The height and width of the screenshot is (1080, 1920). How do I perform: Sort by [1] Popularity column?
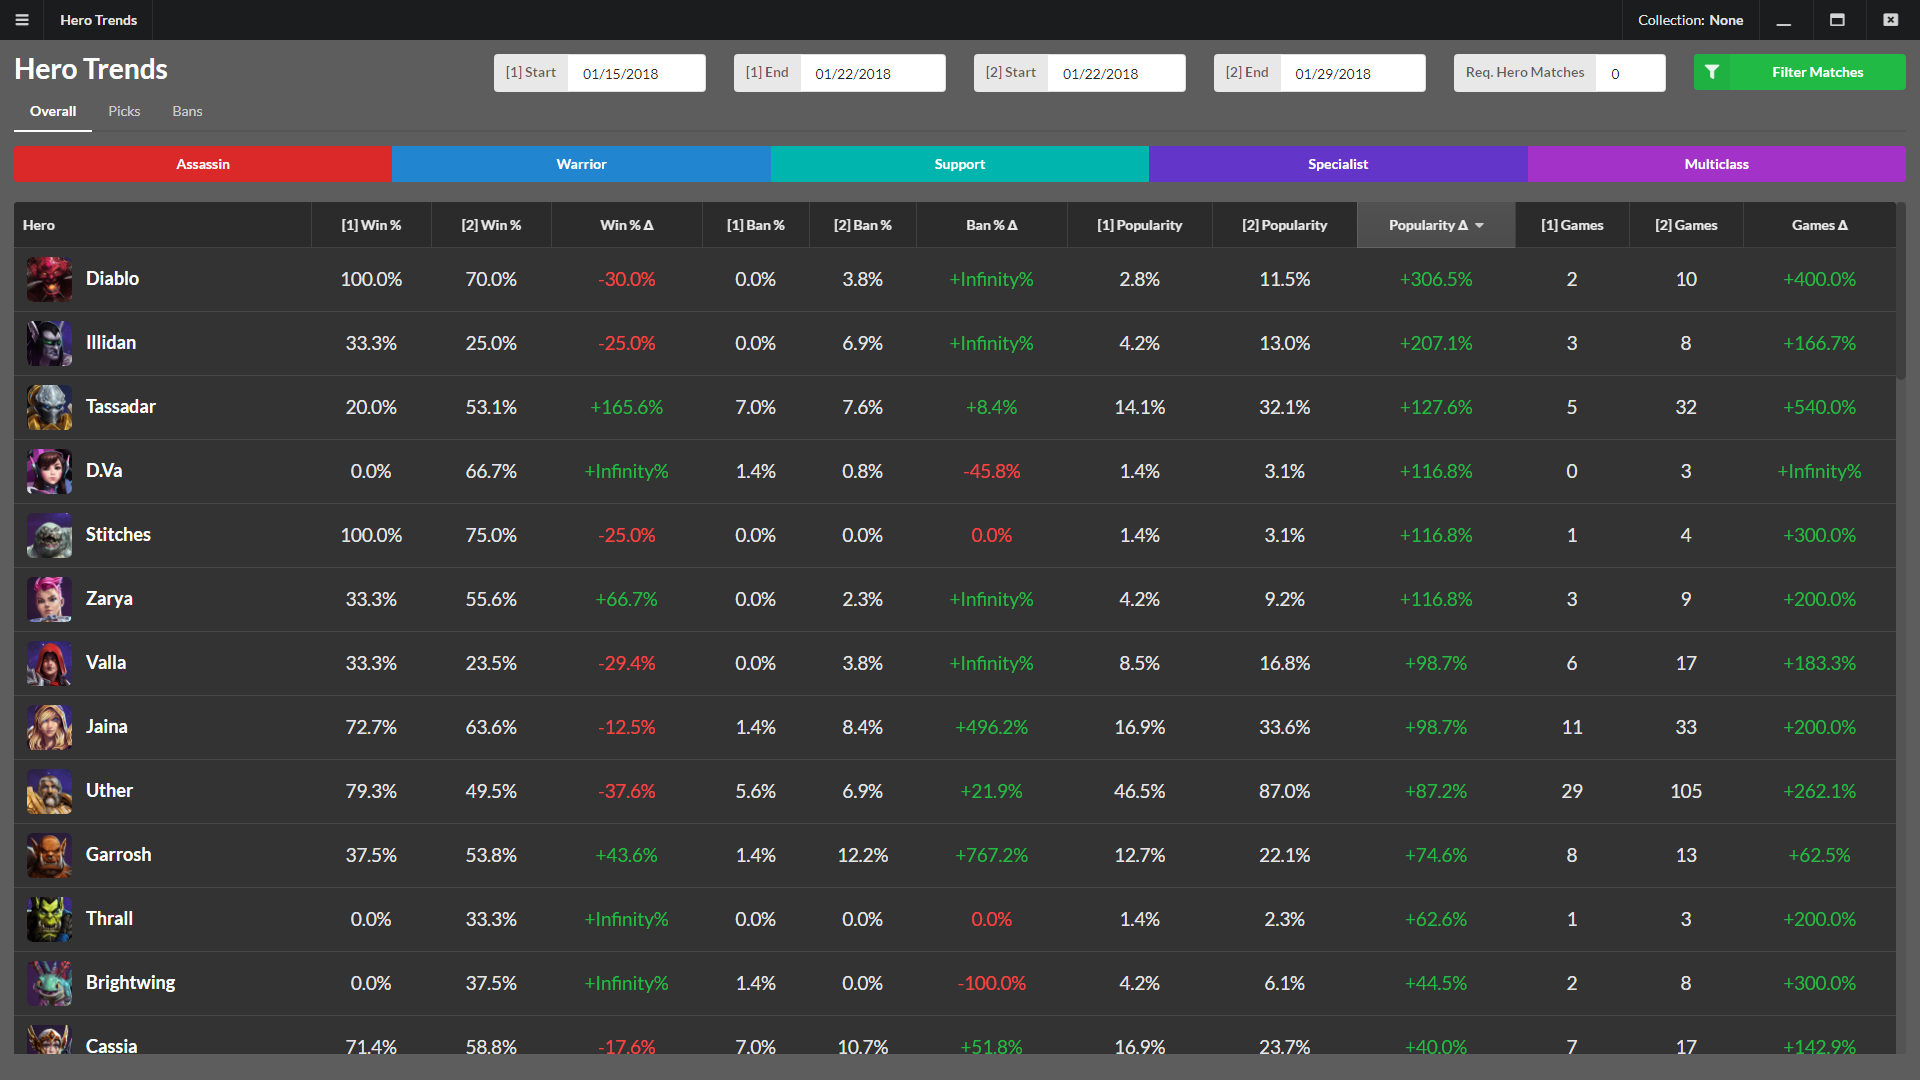coord(1140,225)
